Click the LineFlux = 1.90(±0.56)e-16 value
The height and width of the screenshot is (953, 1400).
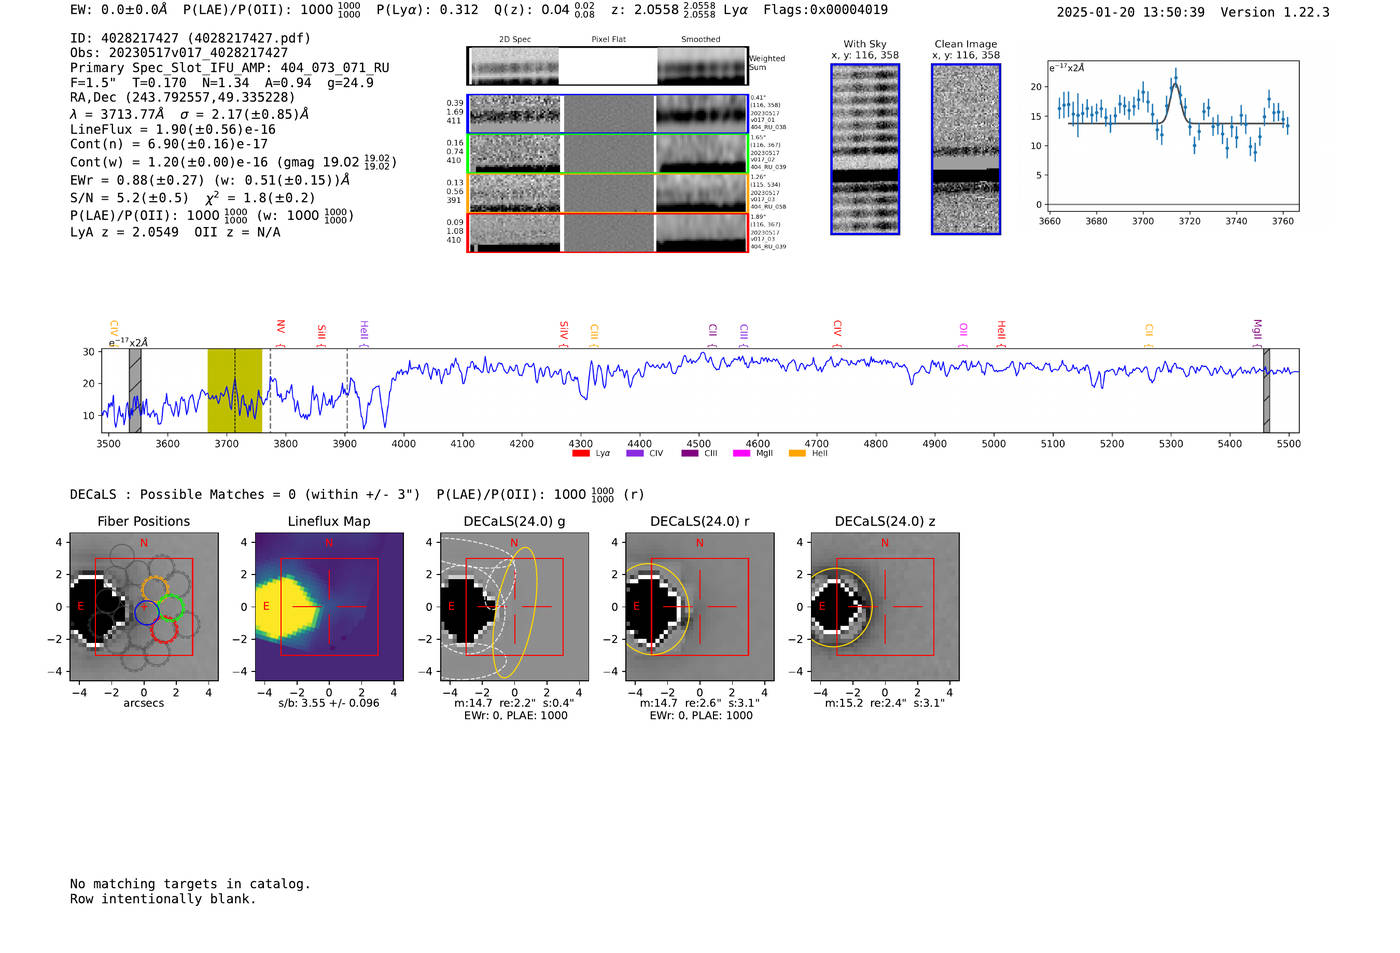[173, 129]
